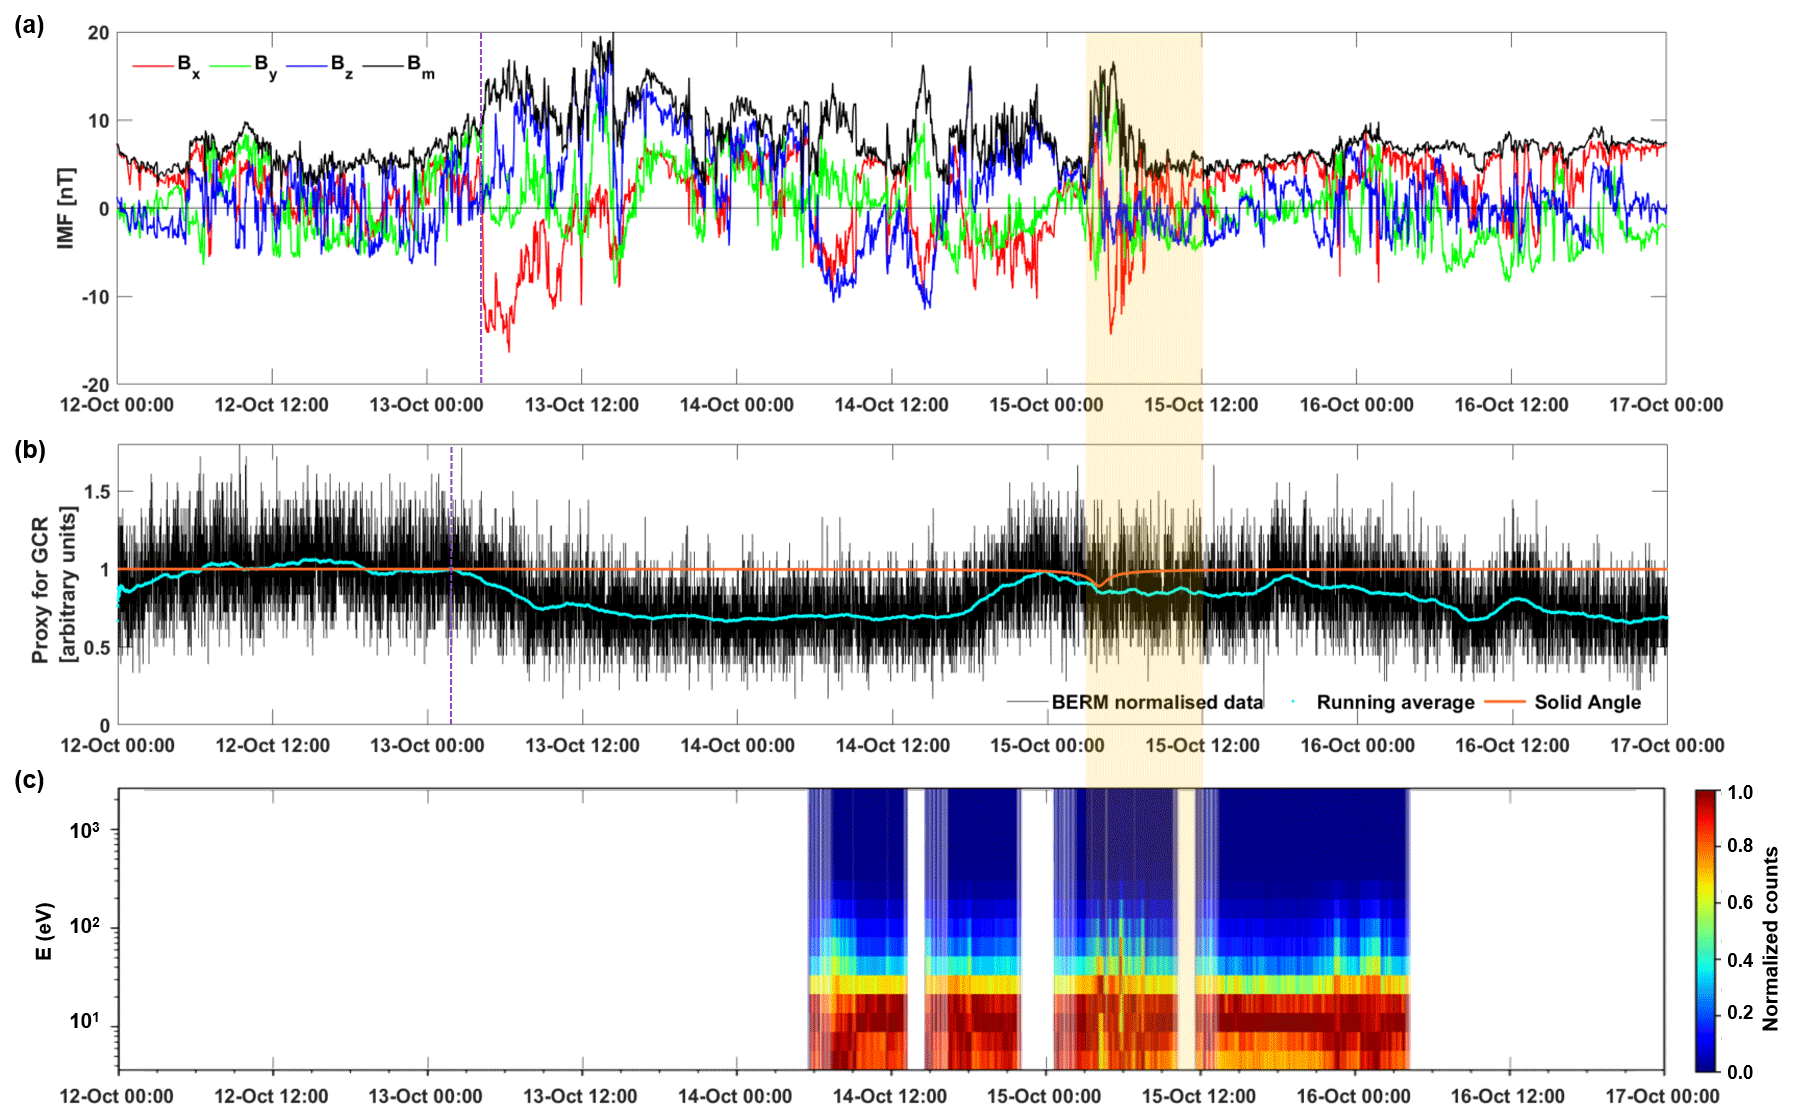The height and width of the screenshot is (1119, 1793).
Task: Click the 1.0 tick on the colorbar
Action: (x=1740, y=793)
